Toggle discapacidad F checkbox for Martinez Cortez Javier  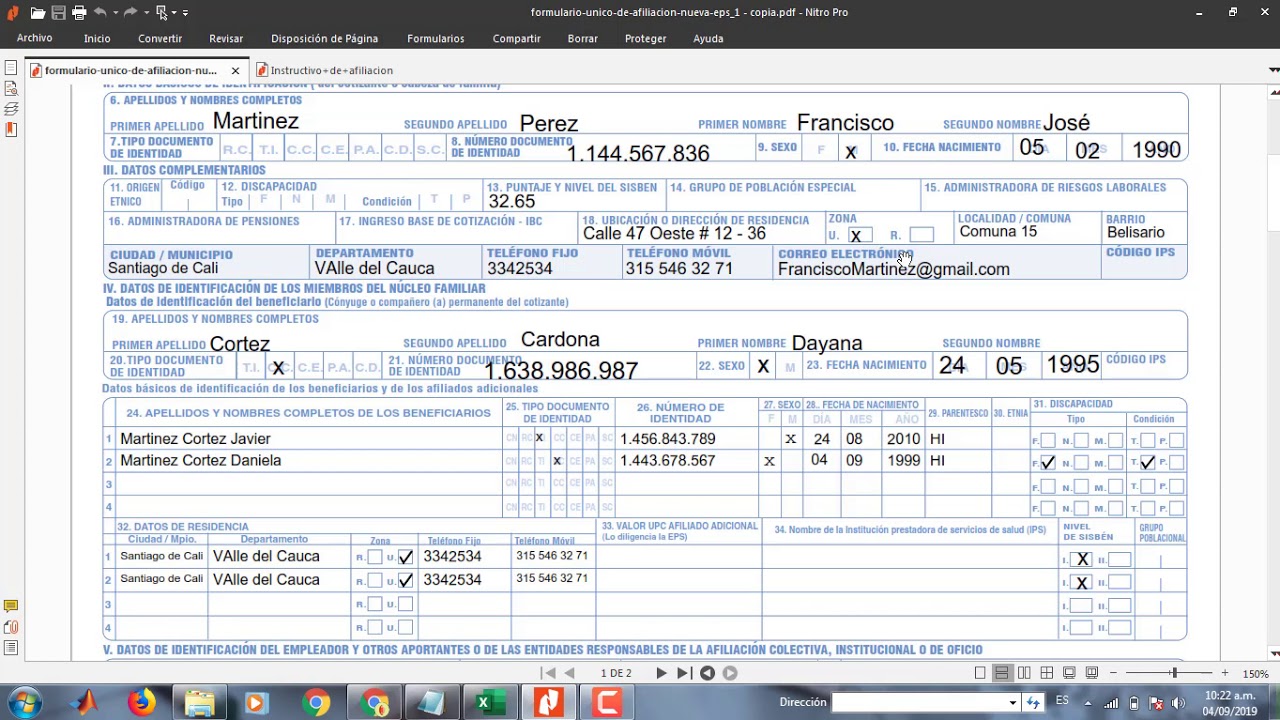pos(1047,440)
